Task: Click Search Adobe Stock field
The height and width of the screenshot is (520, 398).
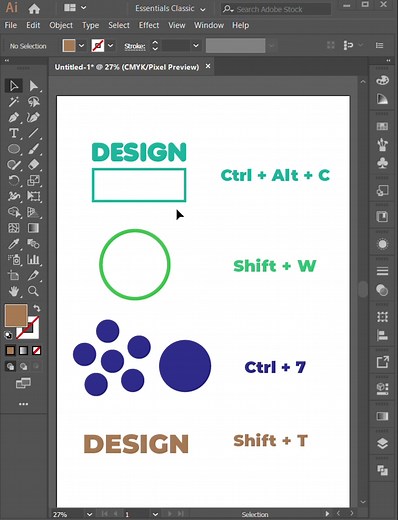Action: [x=276, y=9]
